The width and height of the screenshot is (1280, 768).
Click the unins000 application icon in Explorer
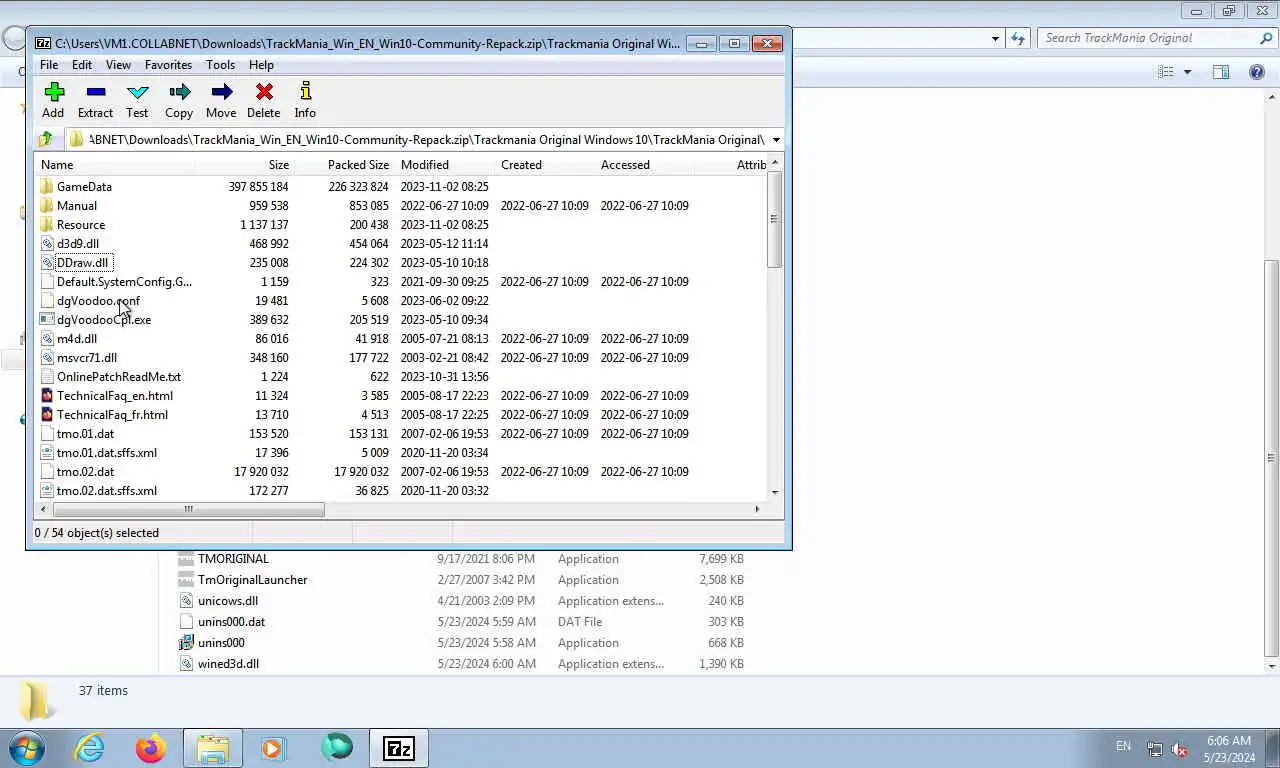coord(186,643)
